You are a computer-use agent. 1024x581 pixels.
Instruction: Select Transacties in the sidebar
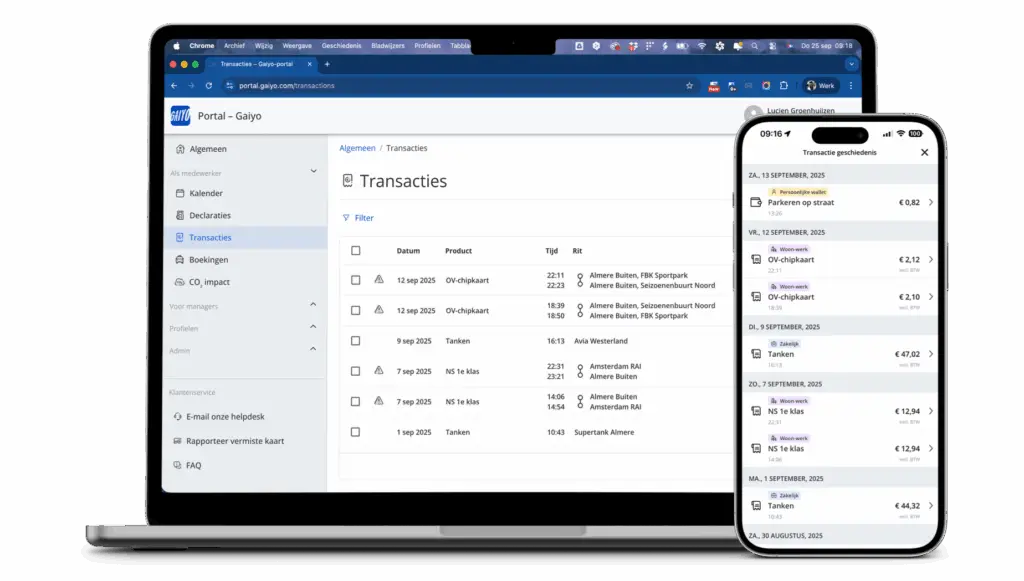tap(246, 238)
